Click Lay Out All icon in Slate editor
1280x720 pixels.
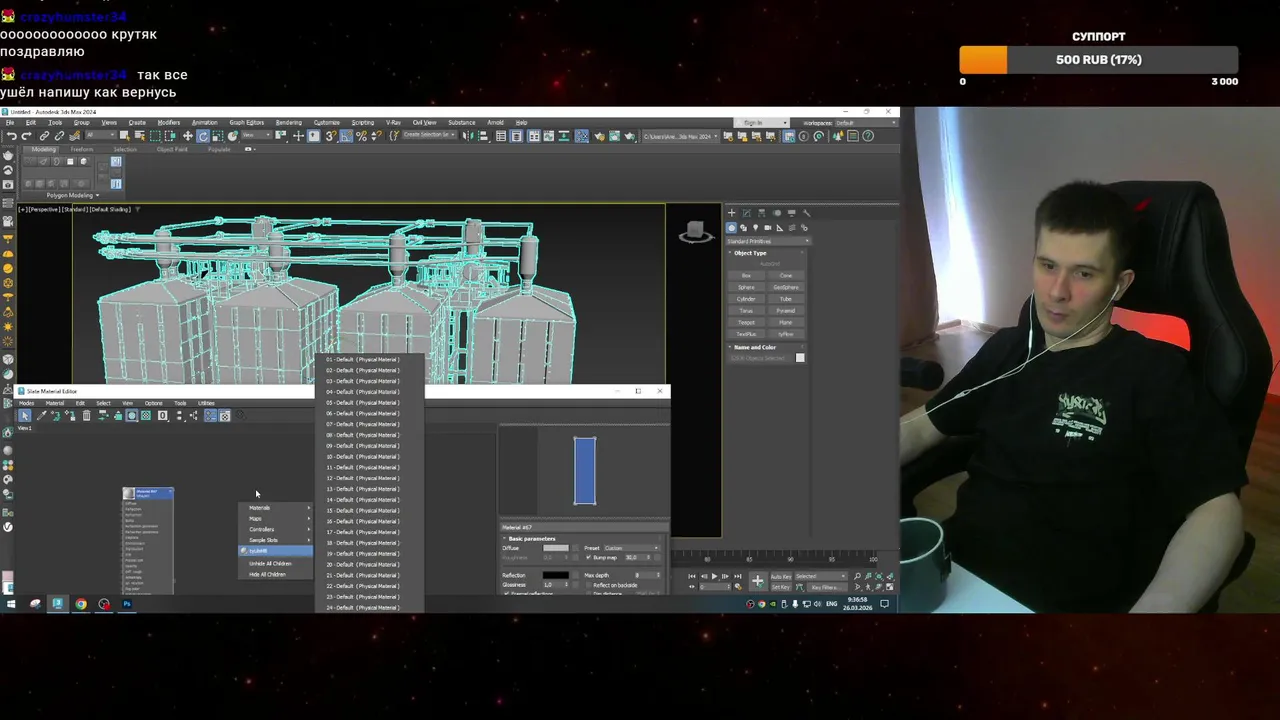[180, 416]
